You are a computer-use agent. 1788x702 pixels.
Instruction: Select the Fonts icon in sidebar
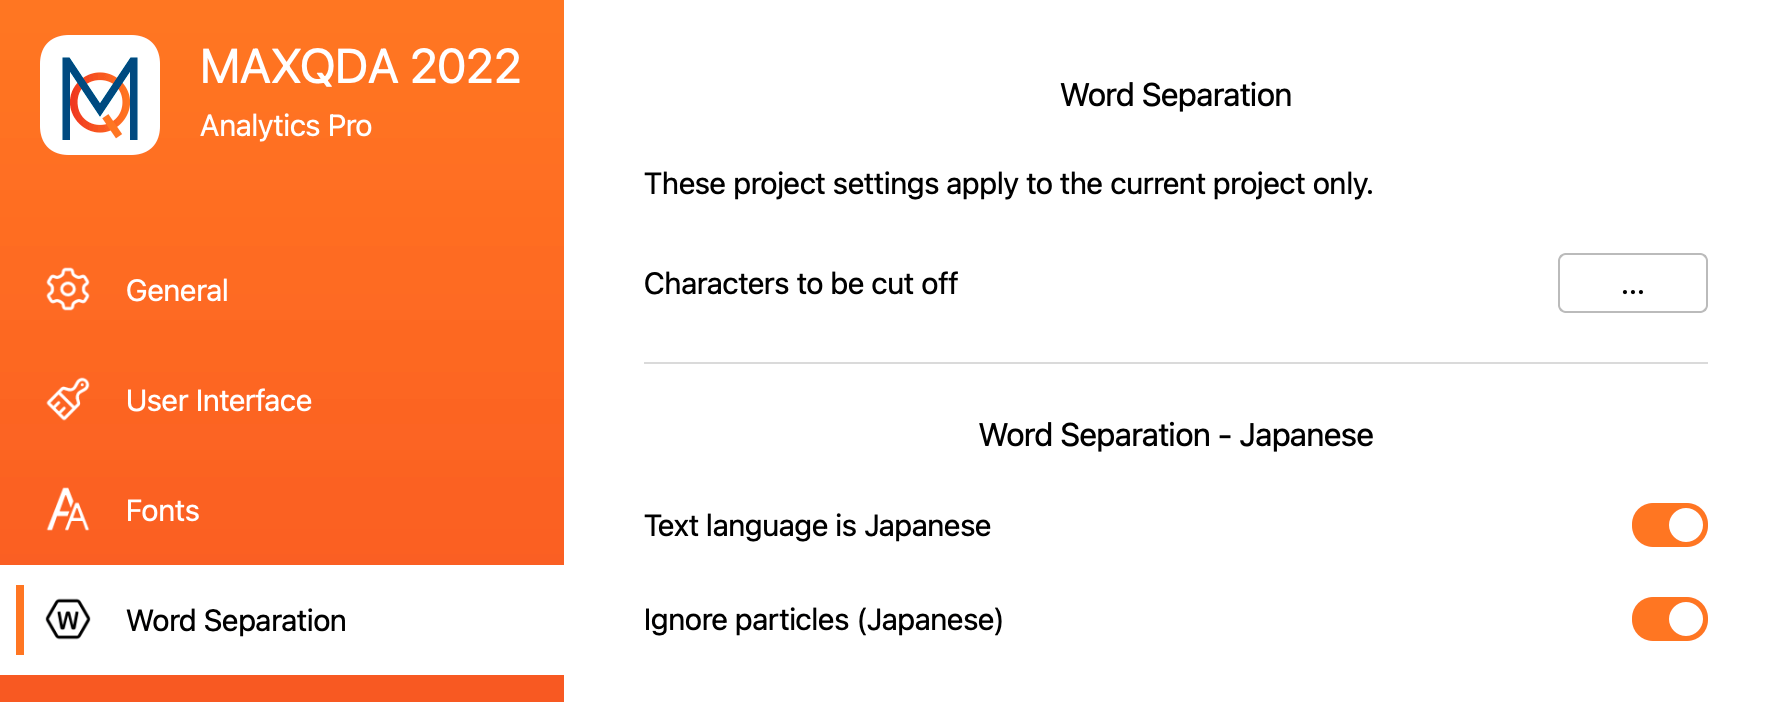click(68, 510)
